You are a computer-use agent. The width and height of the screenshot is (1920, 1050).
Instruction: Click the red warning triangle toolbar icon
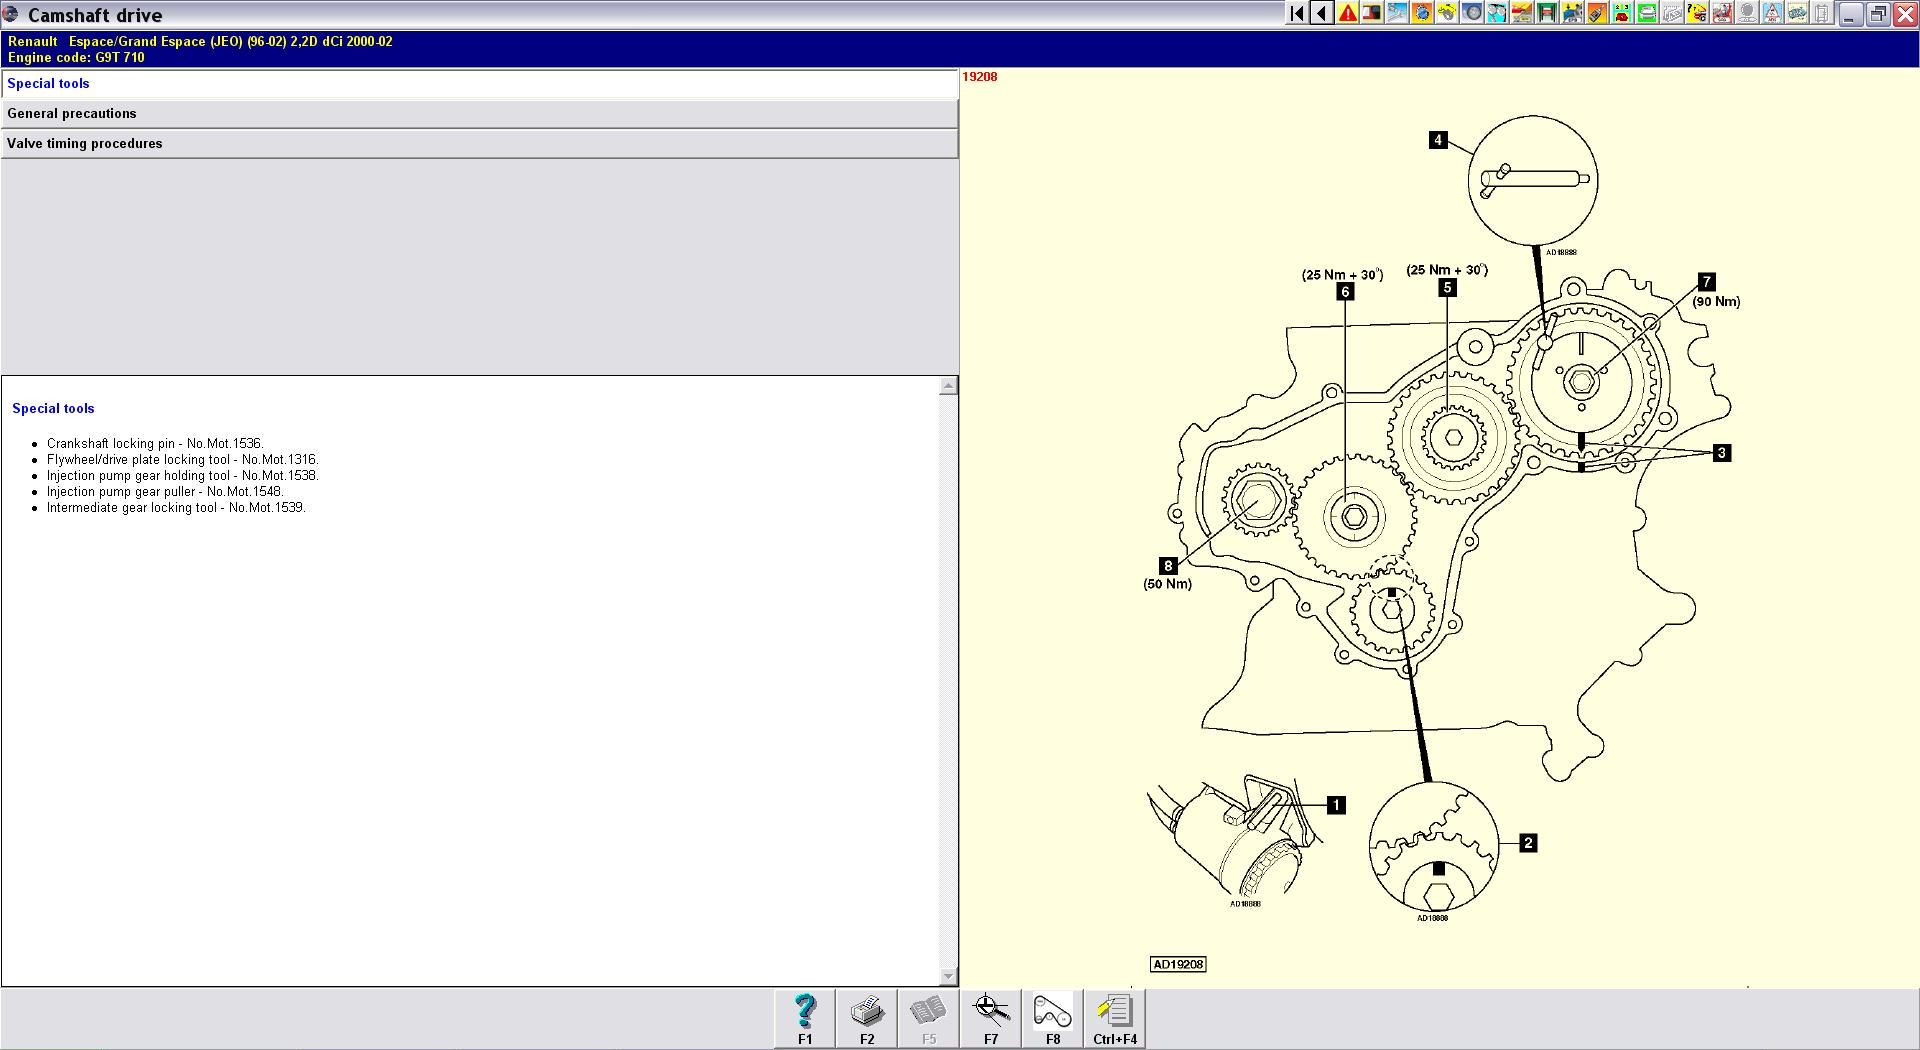click(1347, 13)
